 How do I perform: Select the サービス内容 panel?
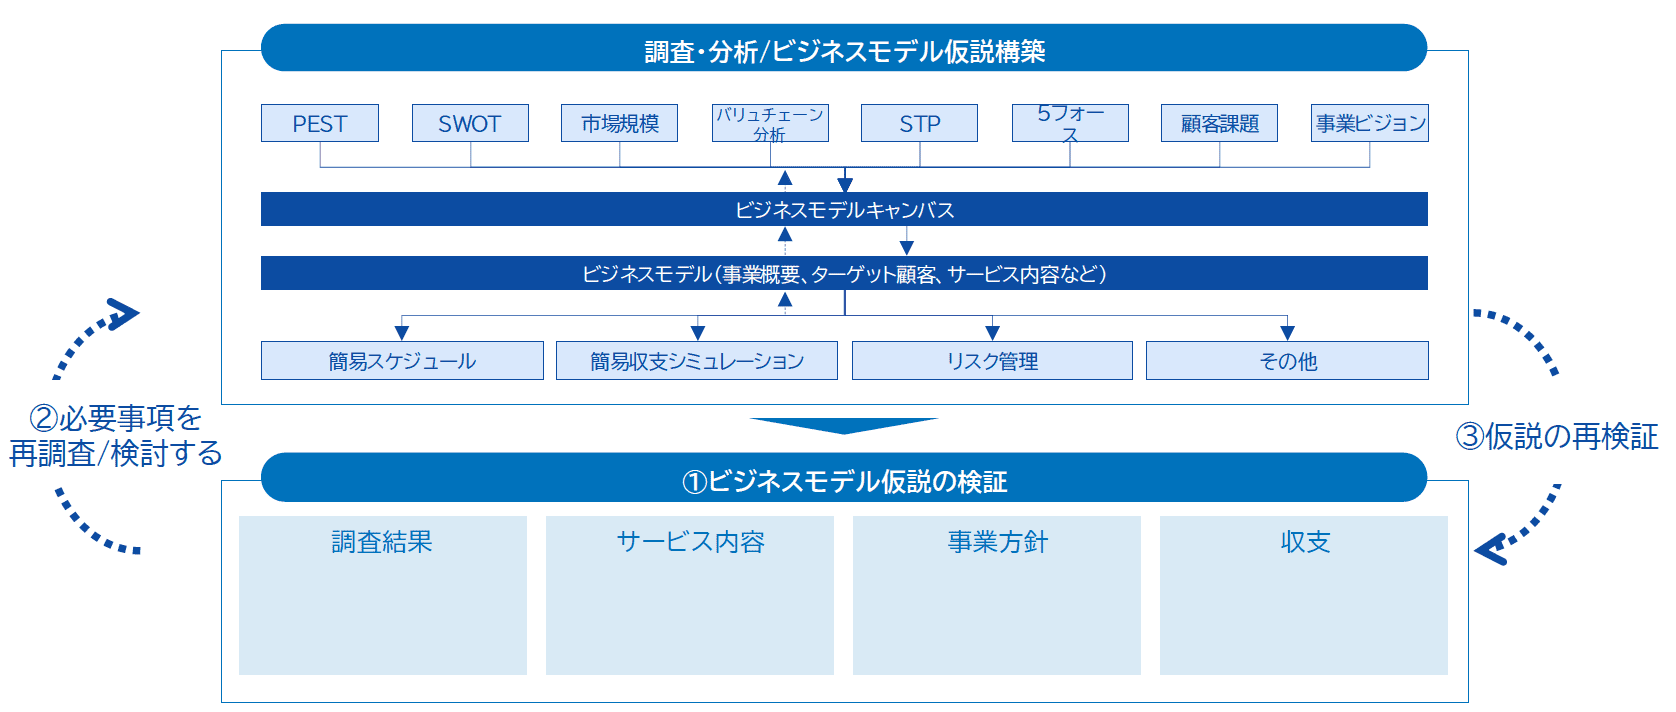pos(690,595)
